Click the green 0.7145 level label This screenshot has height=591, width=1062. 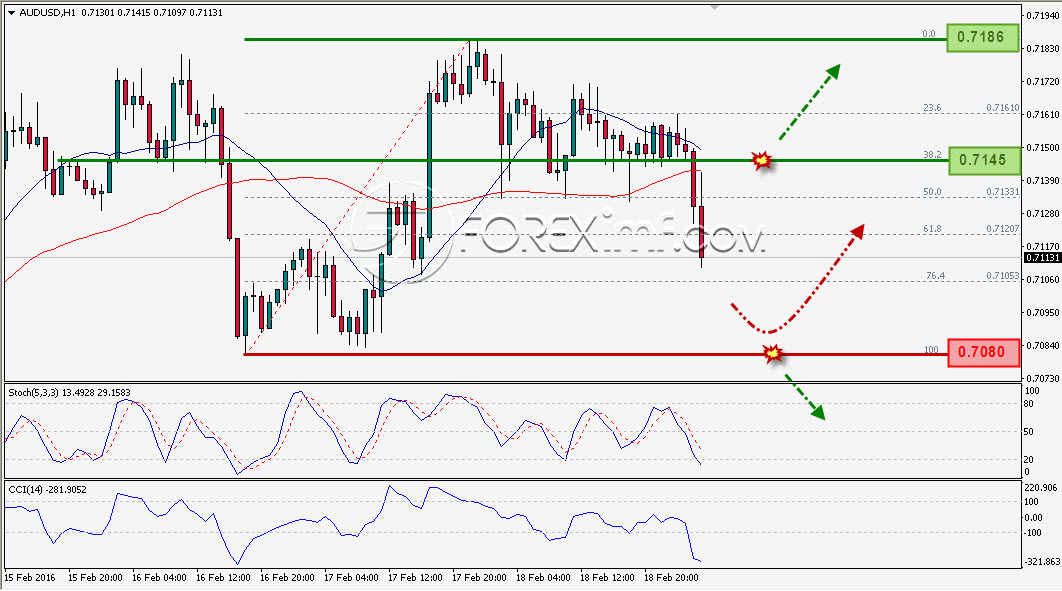(983, 160)
